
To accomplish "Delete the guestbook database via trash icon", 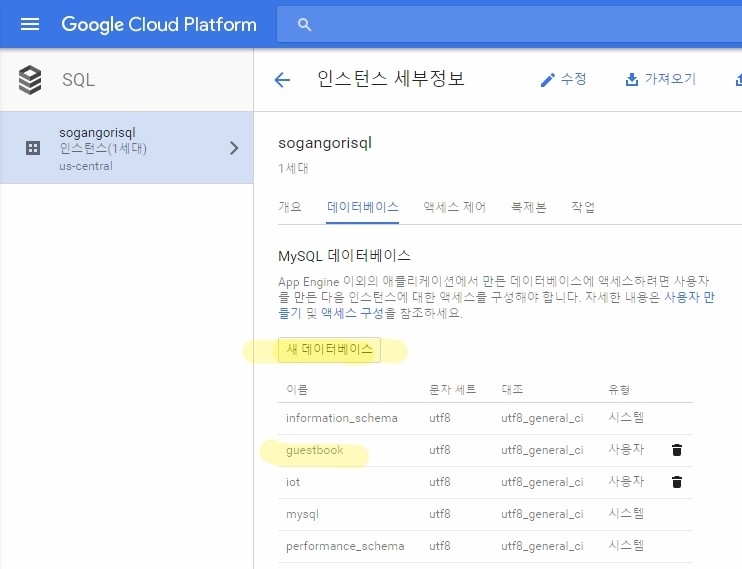I will click(677, 450).
